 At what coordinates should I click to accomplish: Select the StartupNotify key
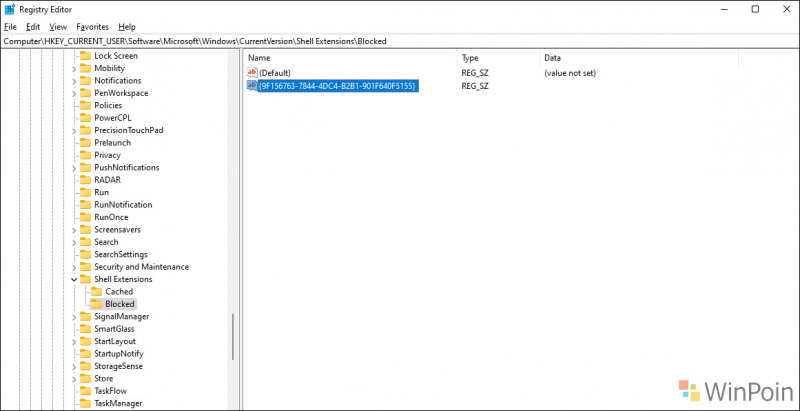118,354
